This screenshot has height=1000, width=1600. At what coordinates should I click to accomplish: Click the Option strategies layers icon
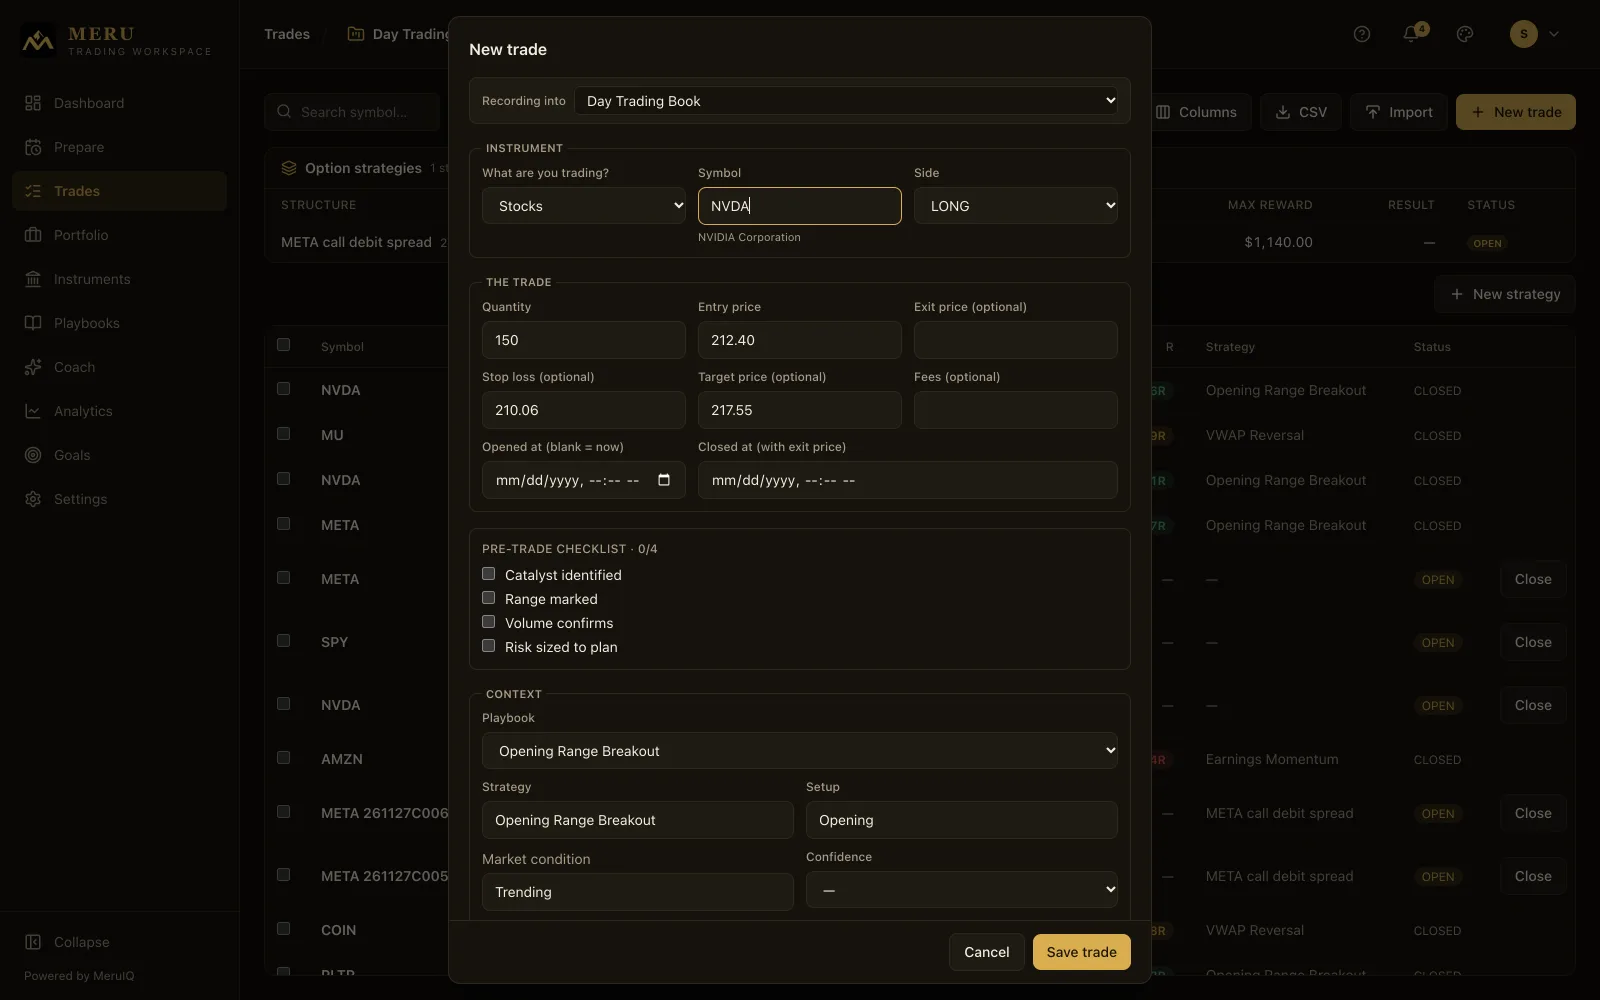point(289,168)
